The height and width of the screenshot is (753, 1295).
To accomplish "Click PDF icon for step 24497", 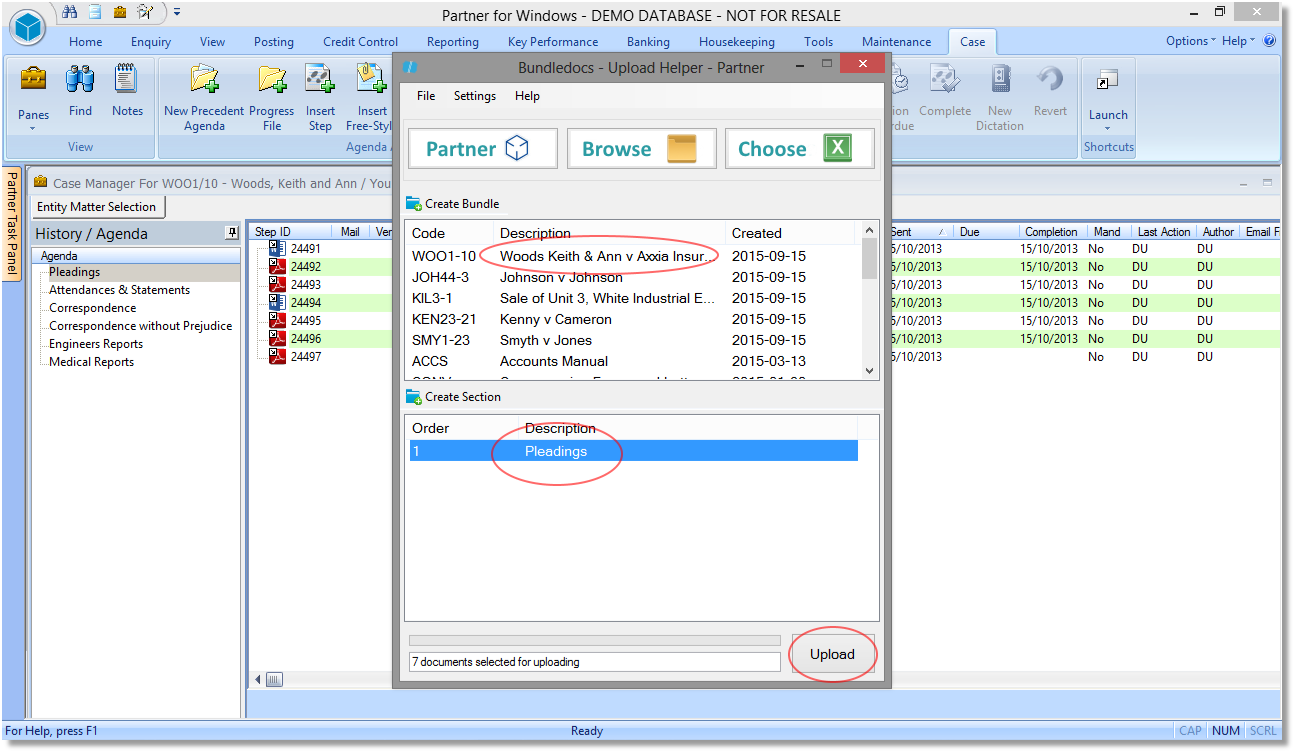I will pyautogui.click(x=278, y=357).
